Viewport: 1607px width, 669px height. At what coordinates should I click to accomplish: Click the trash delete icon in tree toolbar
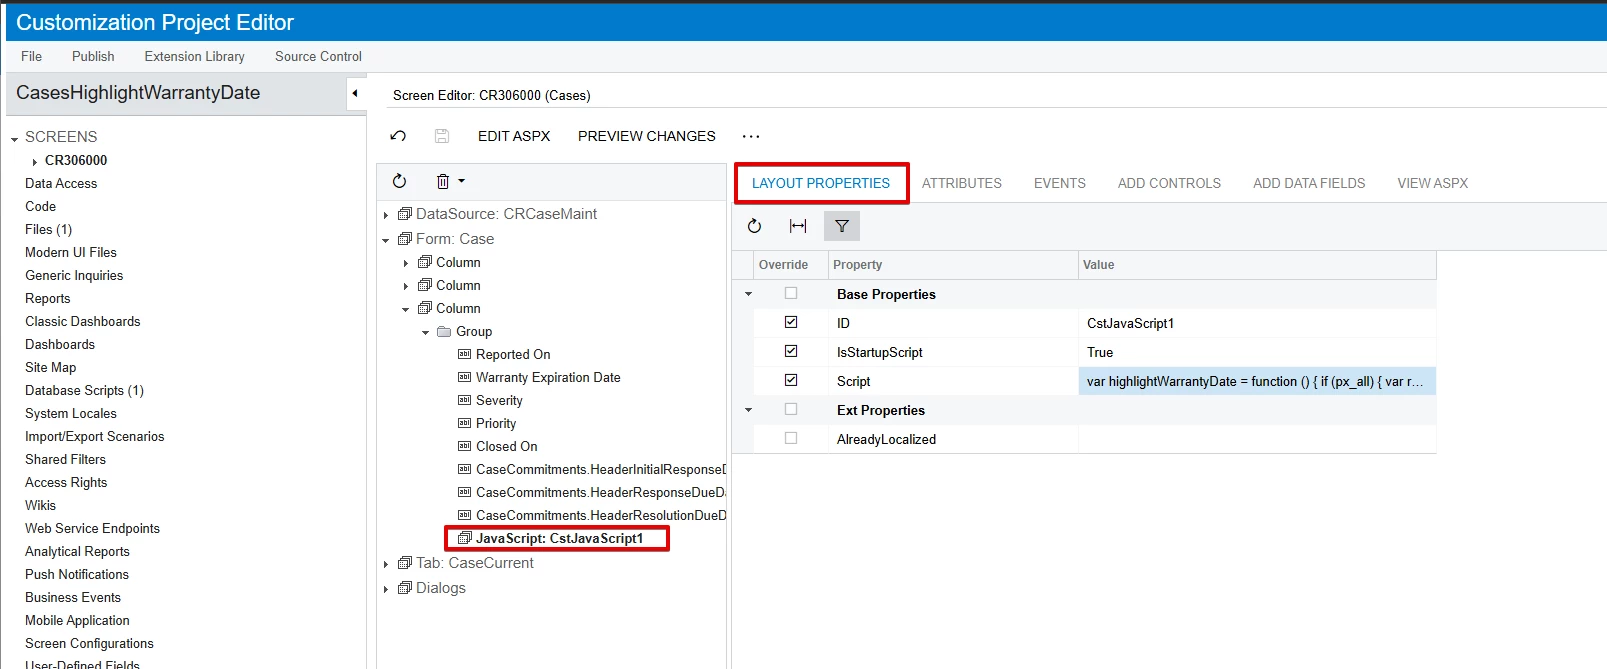pyautogui.click(x=443, y=181)
